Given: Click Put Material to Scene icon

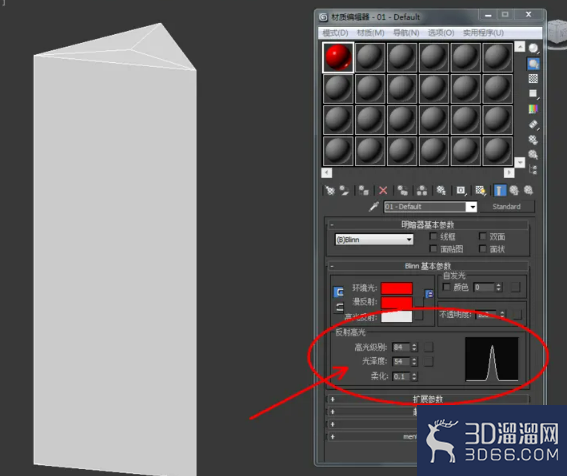Looking at the screenshot, I should coord(344,190).
